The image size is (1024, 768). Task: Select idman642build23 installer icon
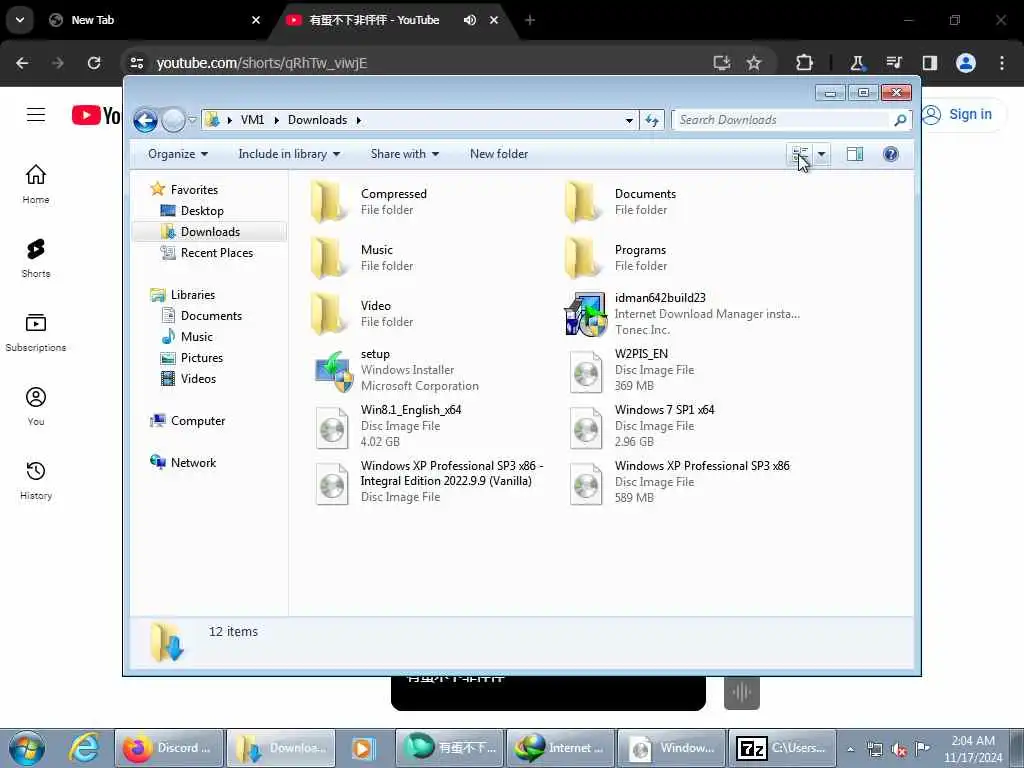coord(585,314)
